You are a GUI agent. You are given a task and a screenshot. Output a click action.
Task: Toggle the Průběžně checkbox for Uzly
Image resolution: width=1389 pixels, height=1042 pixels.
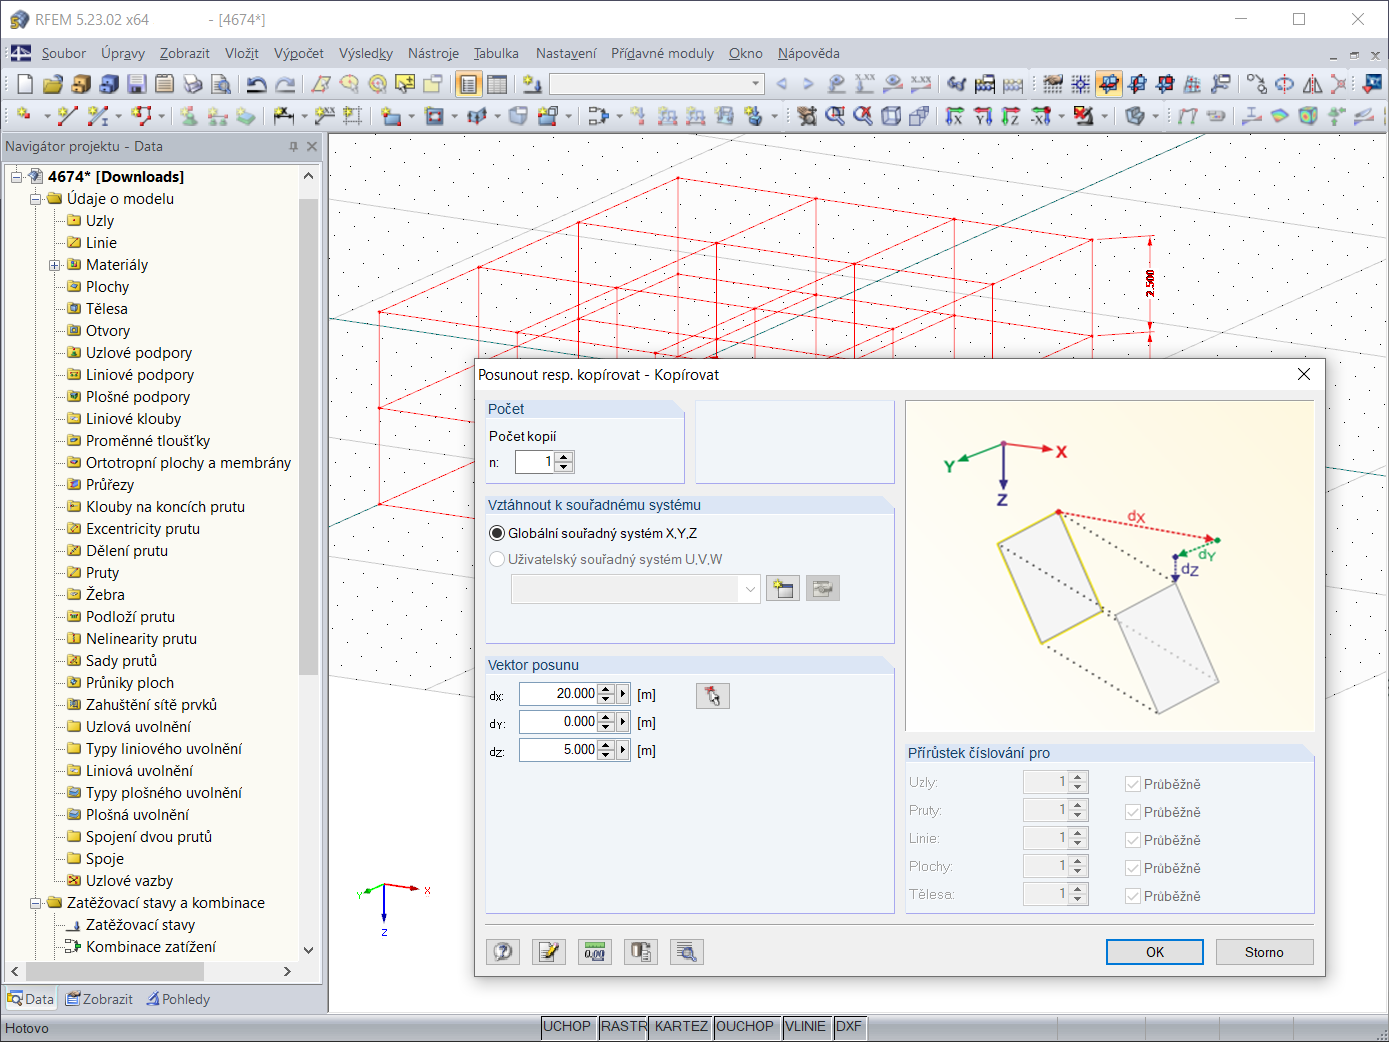pos(1133,784)
